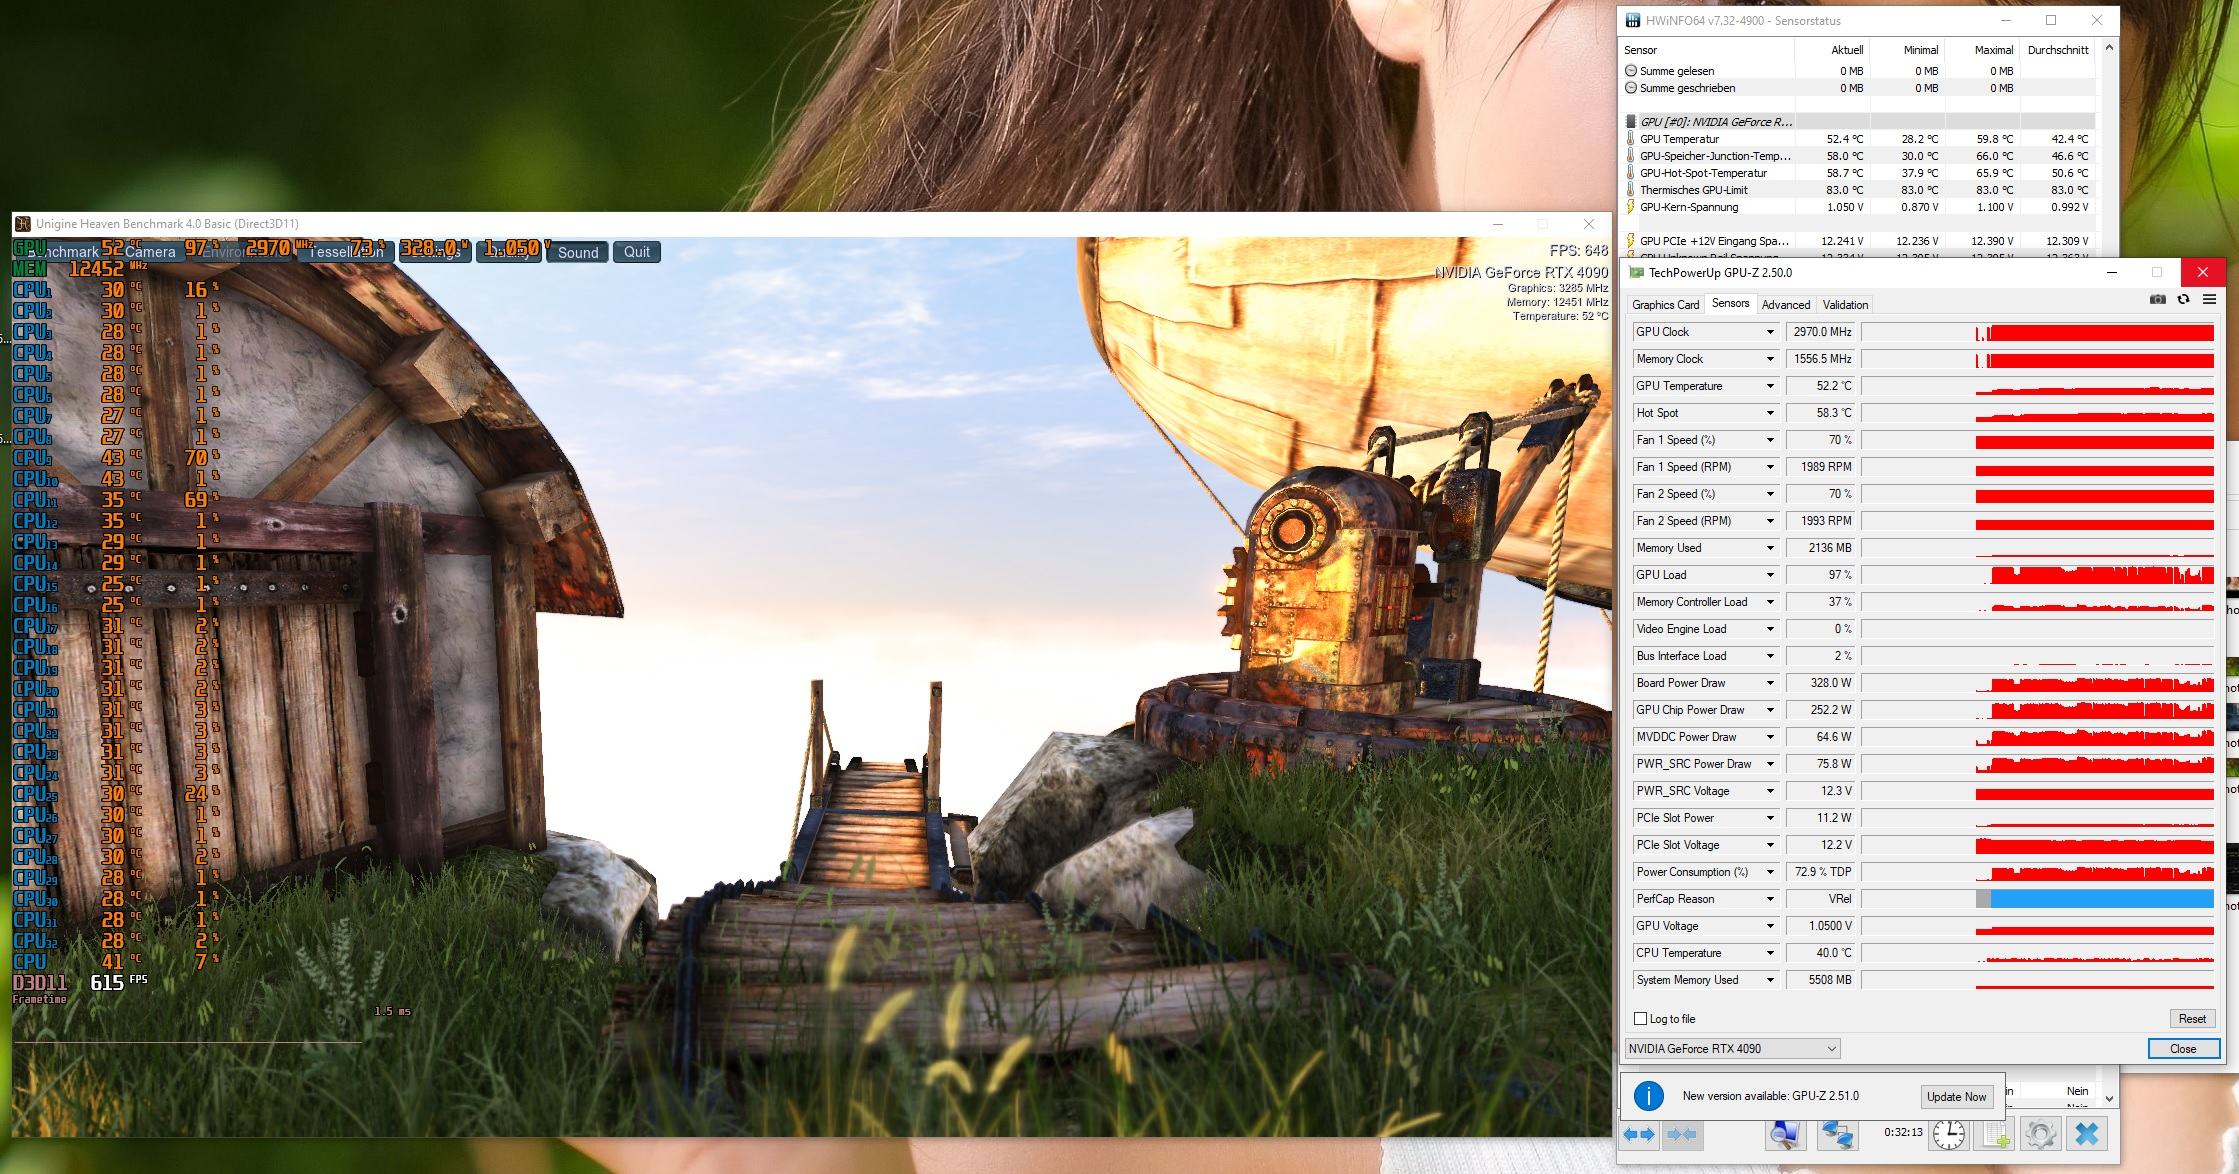The height and width of the screenshot is (1174, 2239).
Task: Open the System Memory Used dropdown
Action: coord(1769,980)
